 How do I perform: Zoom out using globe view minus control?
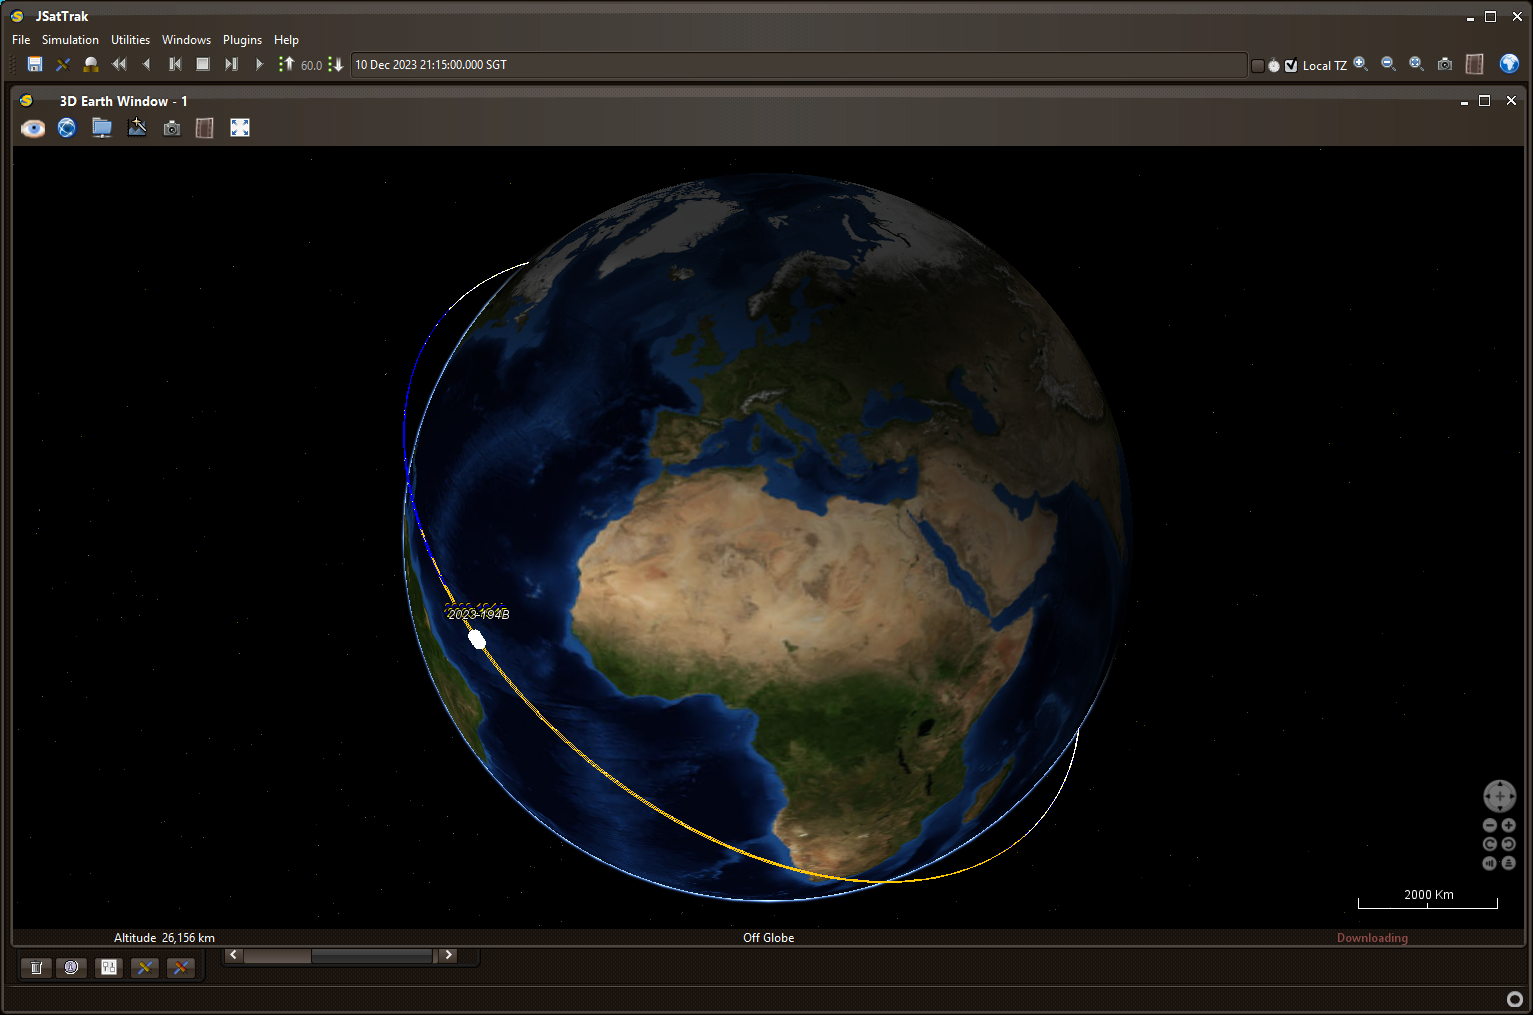tap(1490, 825)
